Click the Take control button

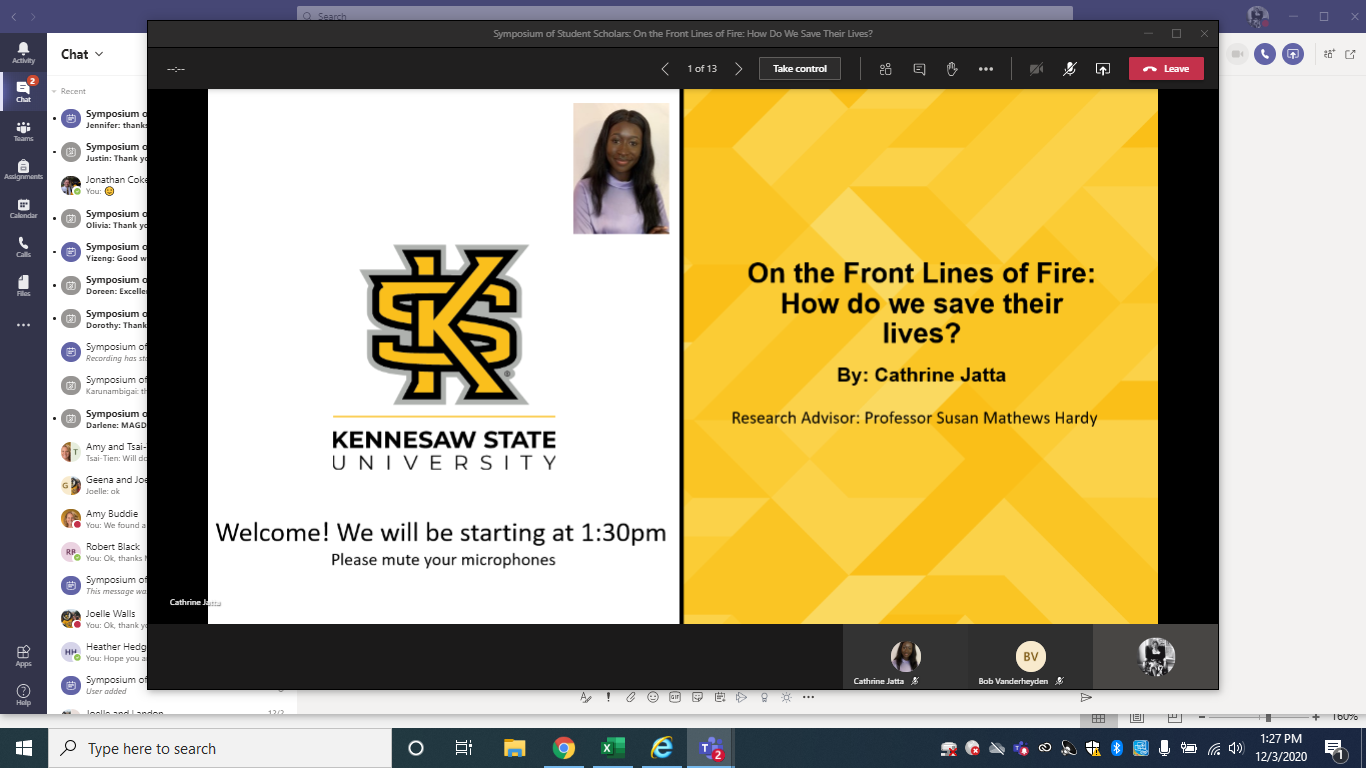[799, 69]
